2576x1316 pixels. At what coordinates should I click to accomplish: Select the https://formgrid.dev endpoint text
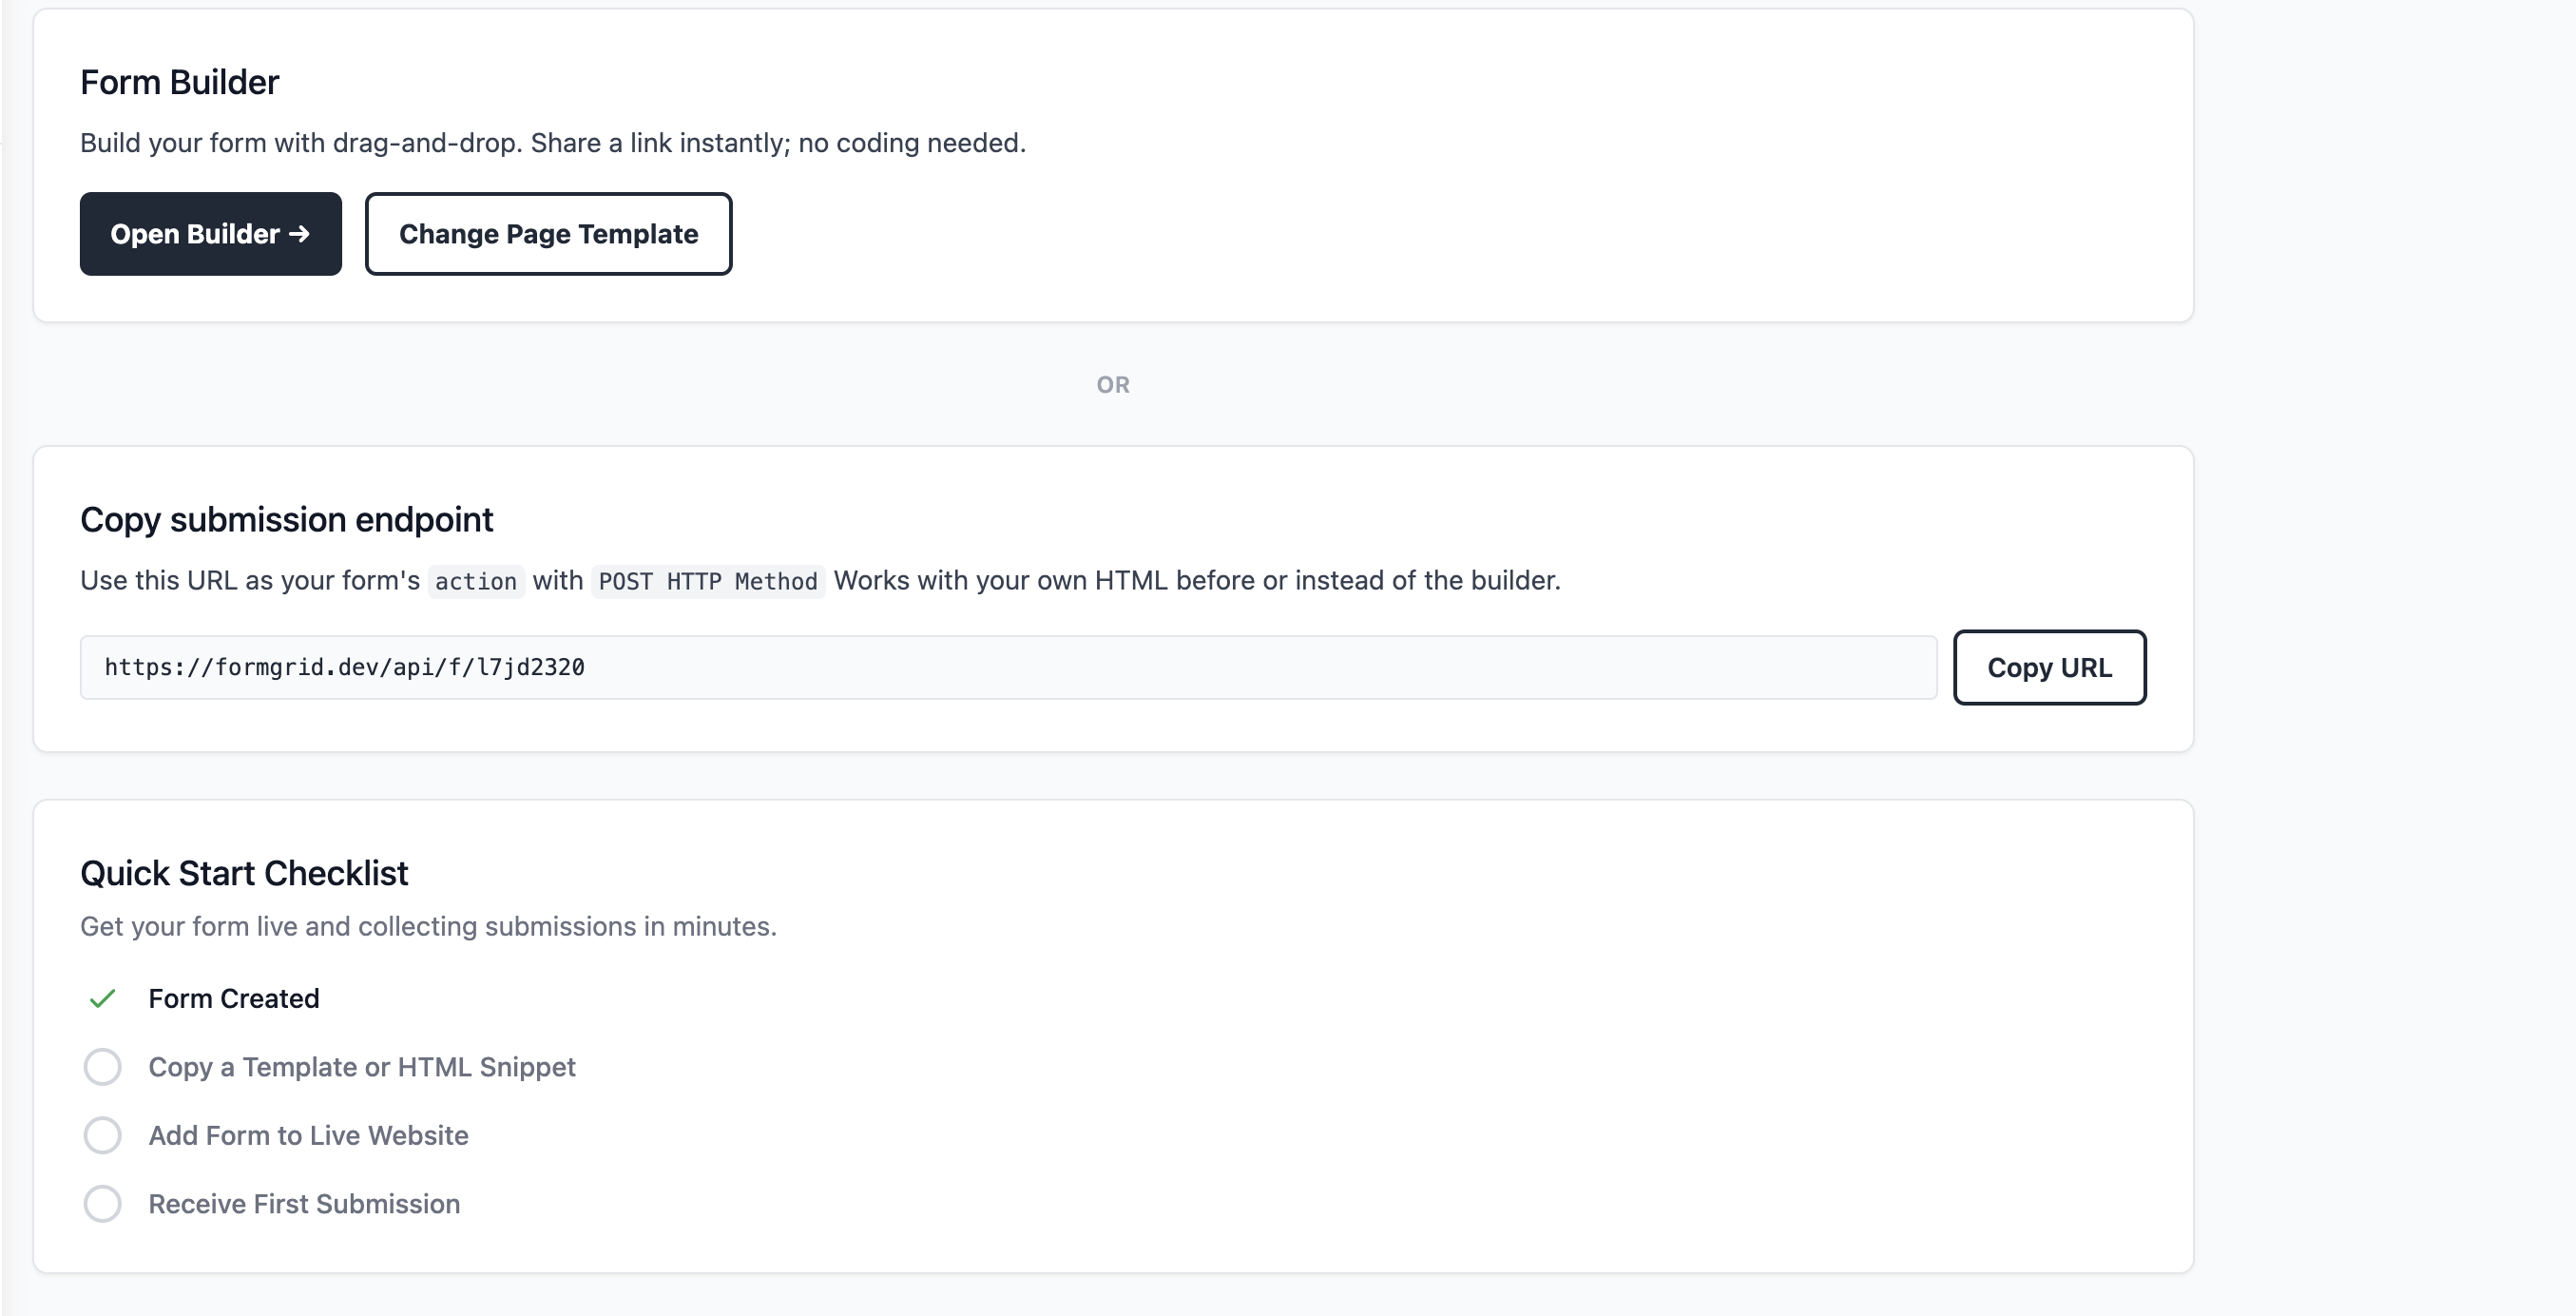[345, 667]
